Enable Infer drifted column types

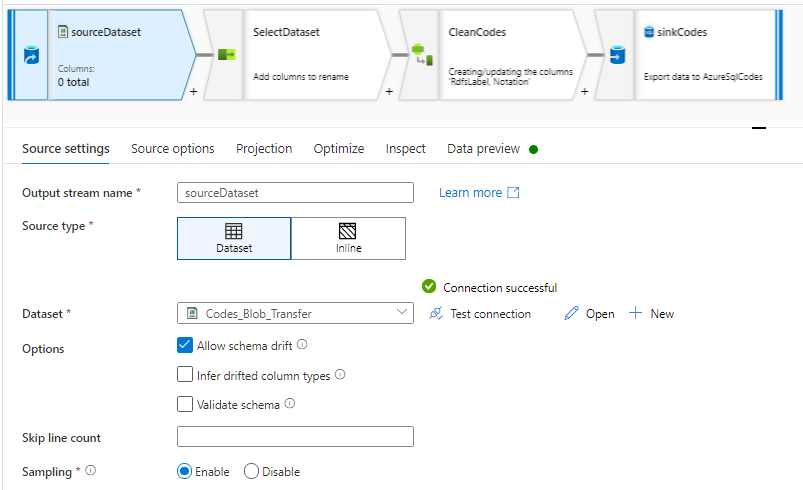pos(184,375)
